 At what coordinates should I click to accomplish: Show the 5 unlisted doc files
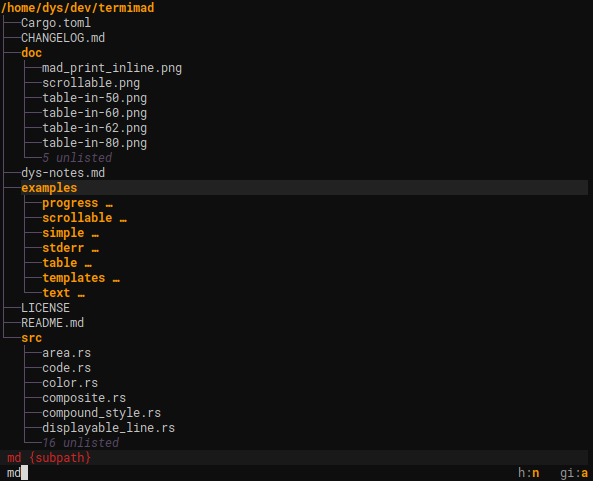pos(77,158)
